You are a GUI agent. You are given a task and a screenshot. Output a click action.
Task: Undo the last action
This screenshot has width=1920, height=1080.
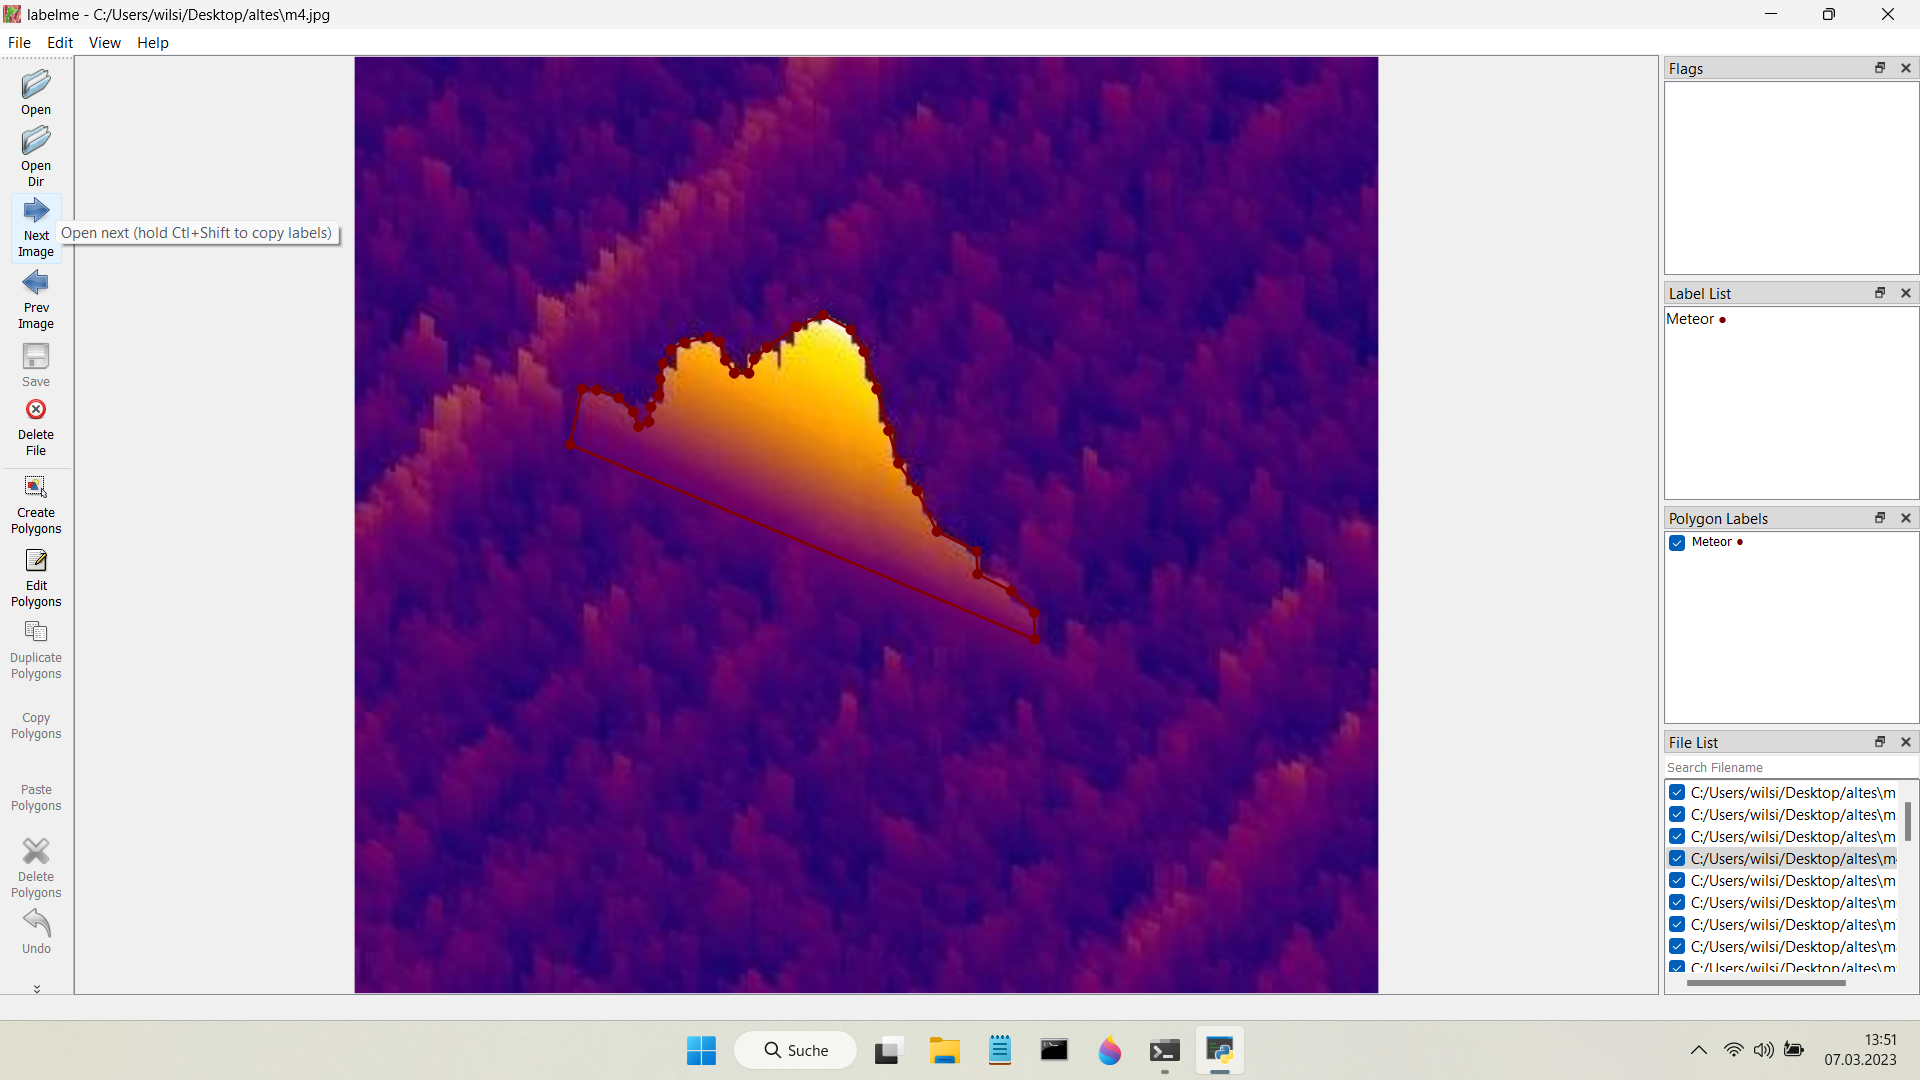36,932
